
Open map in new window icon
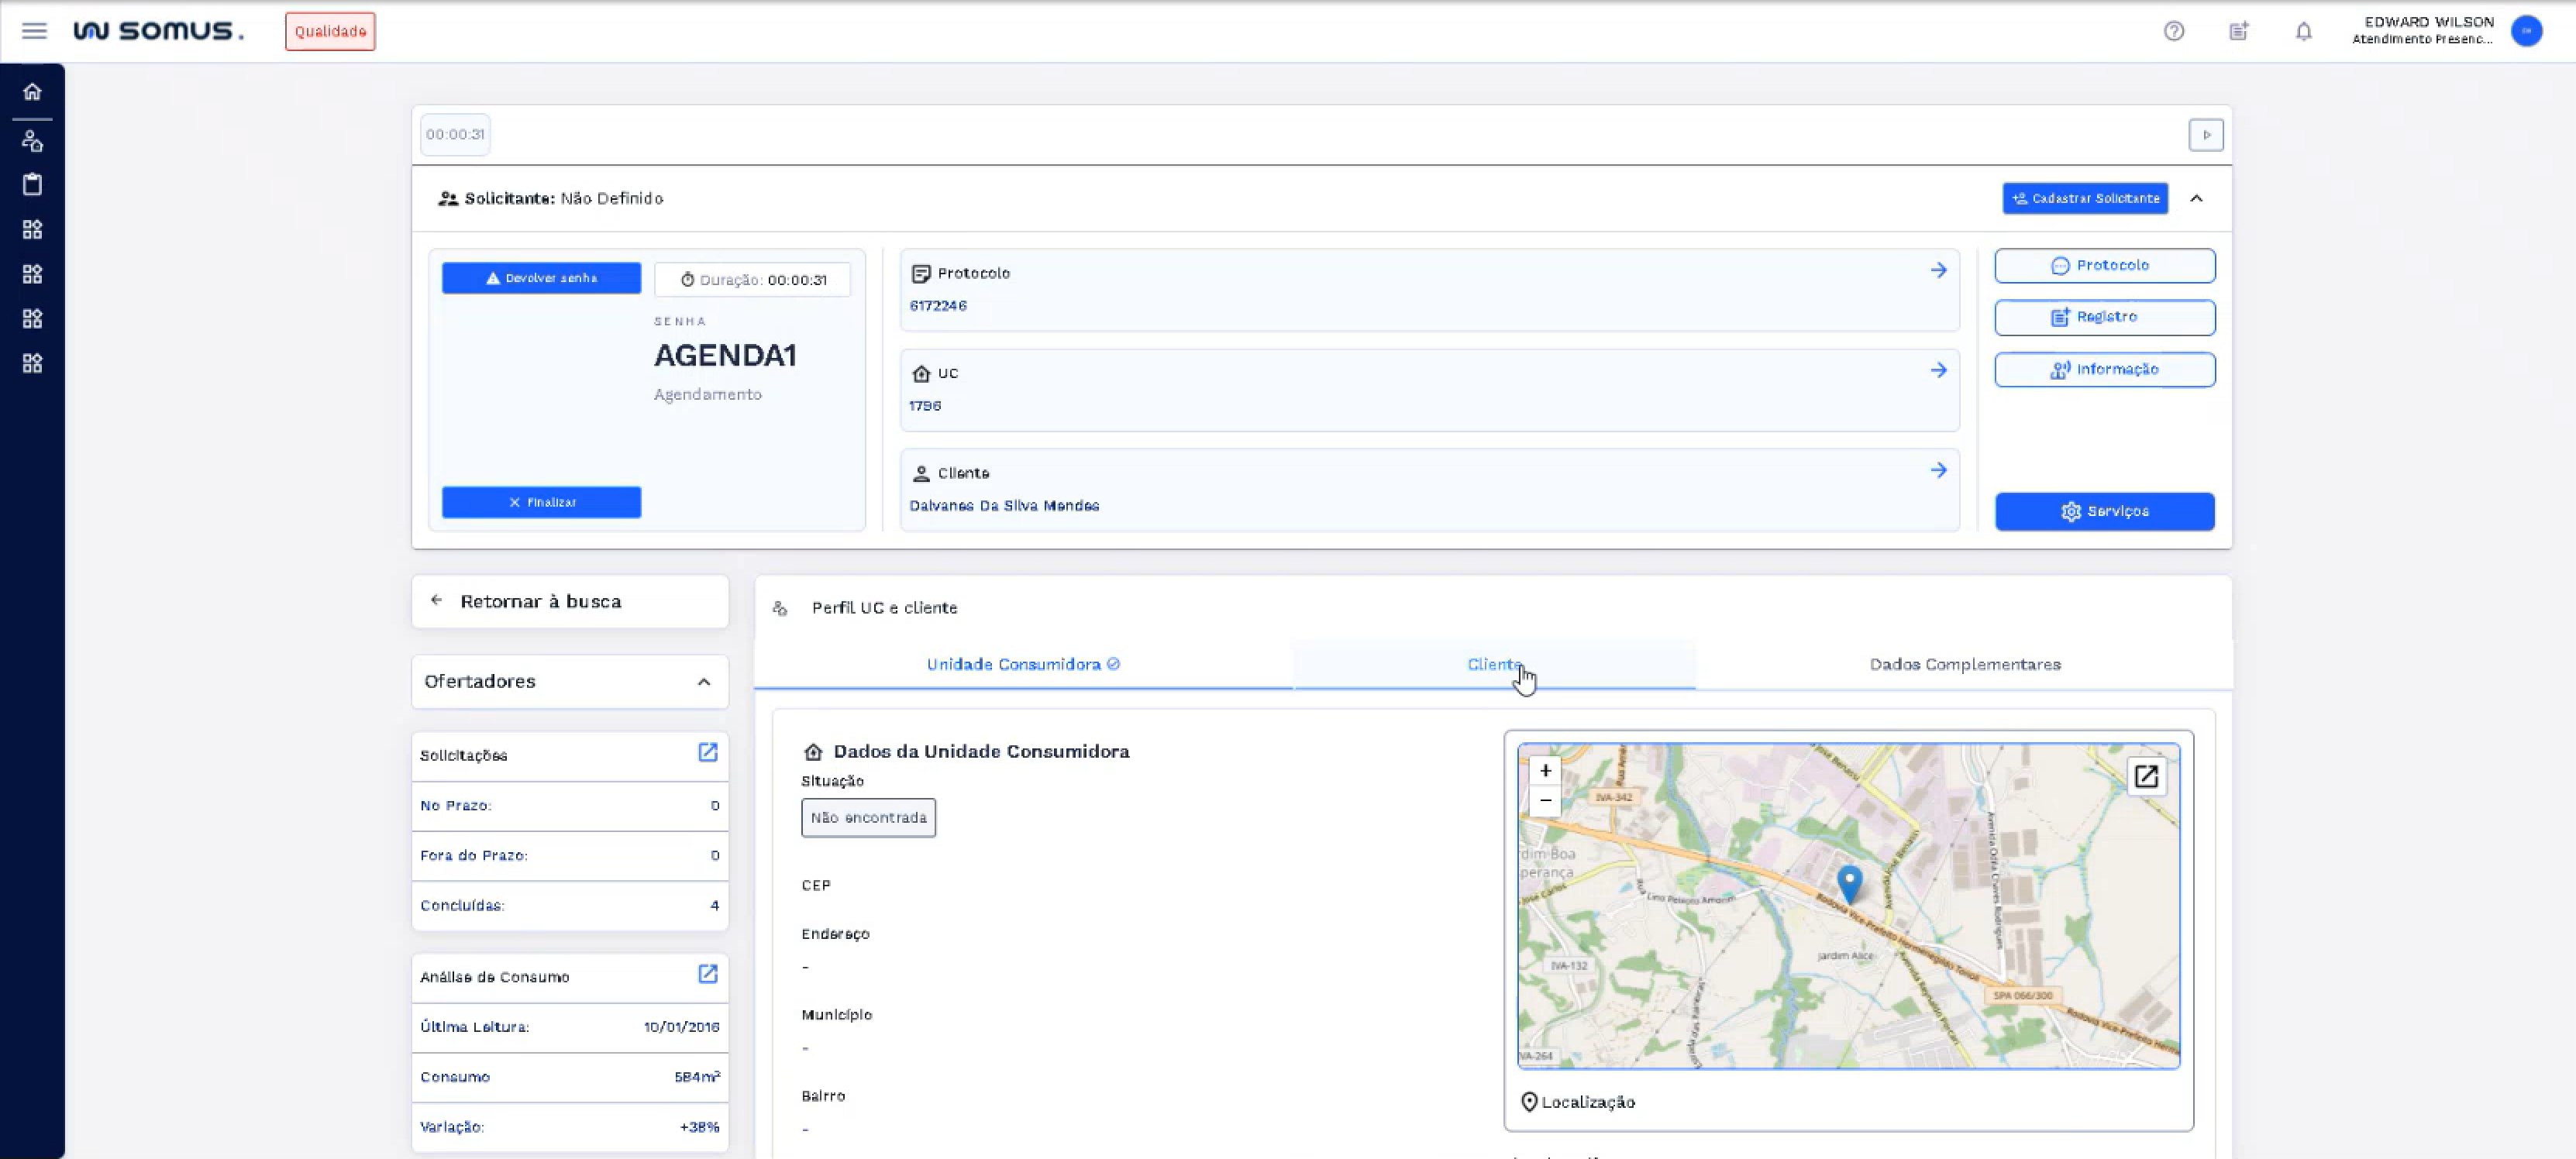tap(2145, 777)
